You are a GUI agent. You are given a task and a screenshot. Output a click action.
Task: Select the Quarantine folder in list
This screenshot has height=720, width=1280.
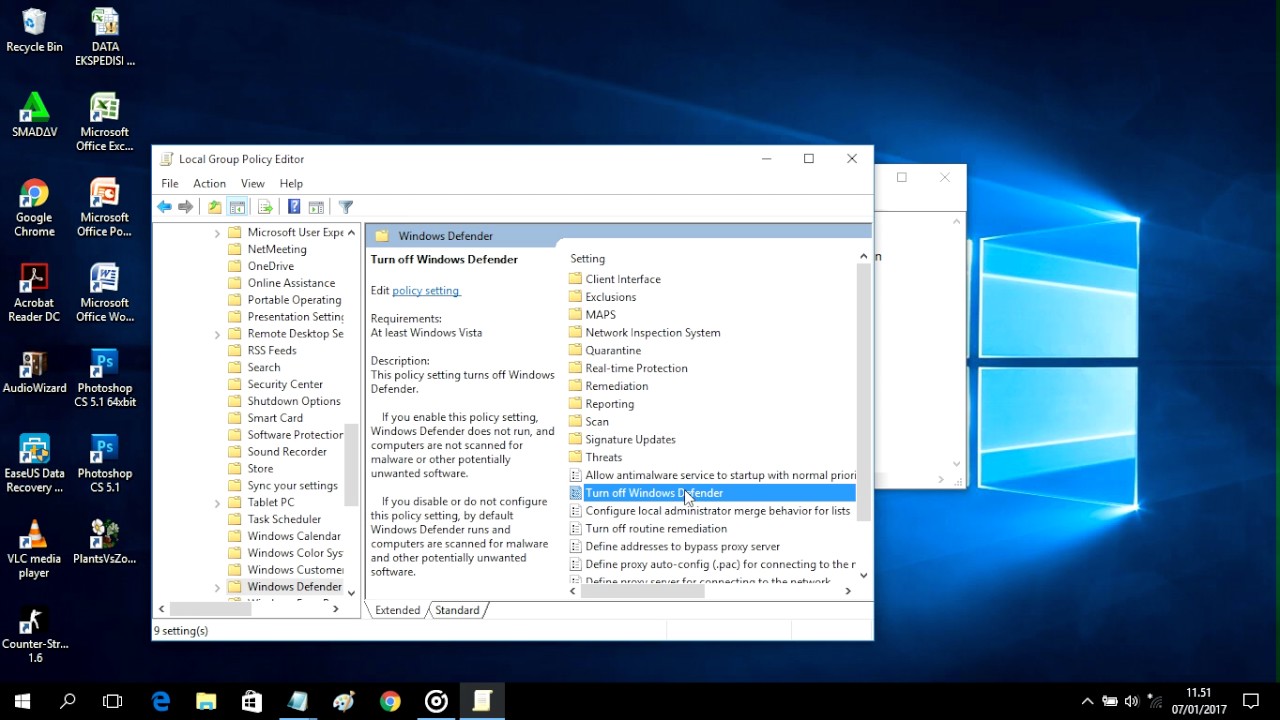(x=613, y=351)
